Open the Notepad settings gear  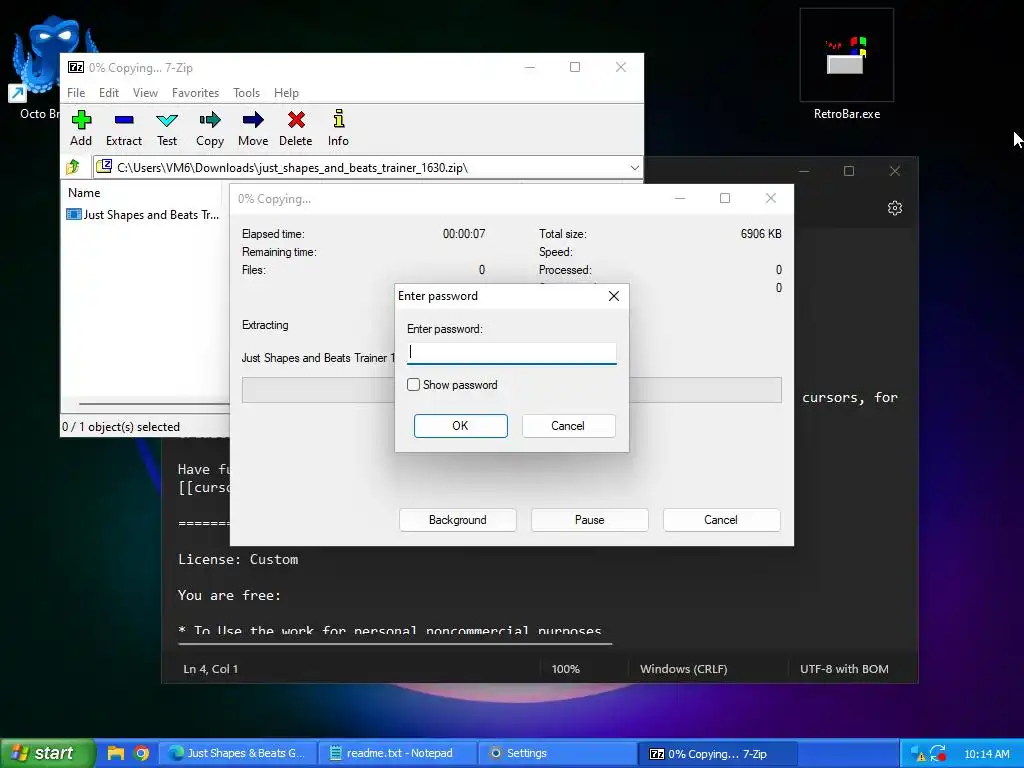(x=895, y=208)
